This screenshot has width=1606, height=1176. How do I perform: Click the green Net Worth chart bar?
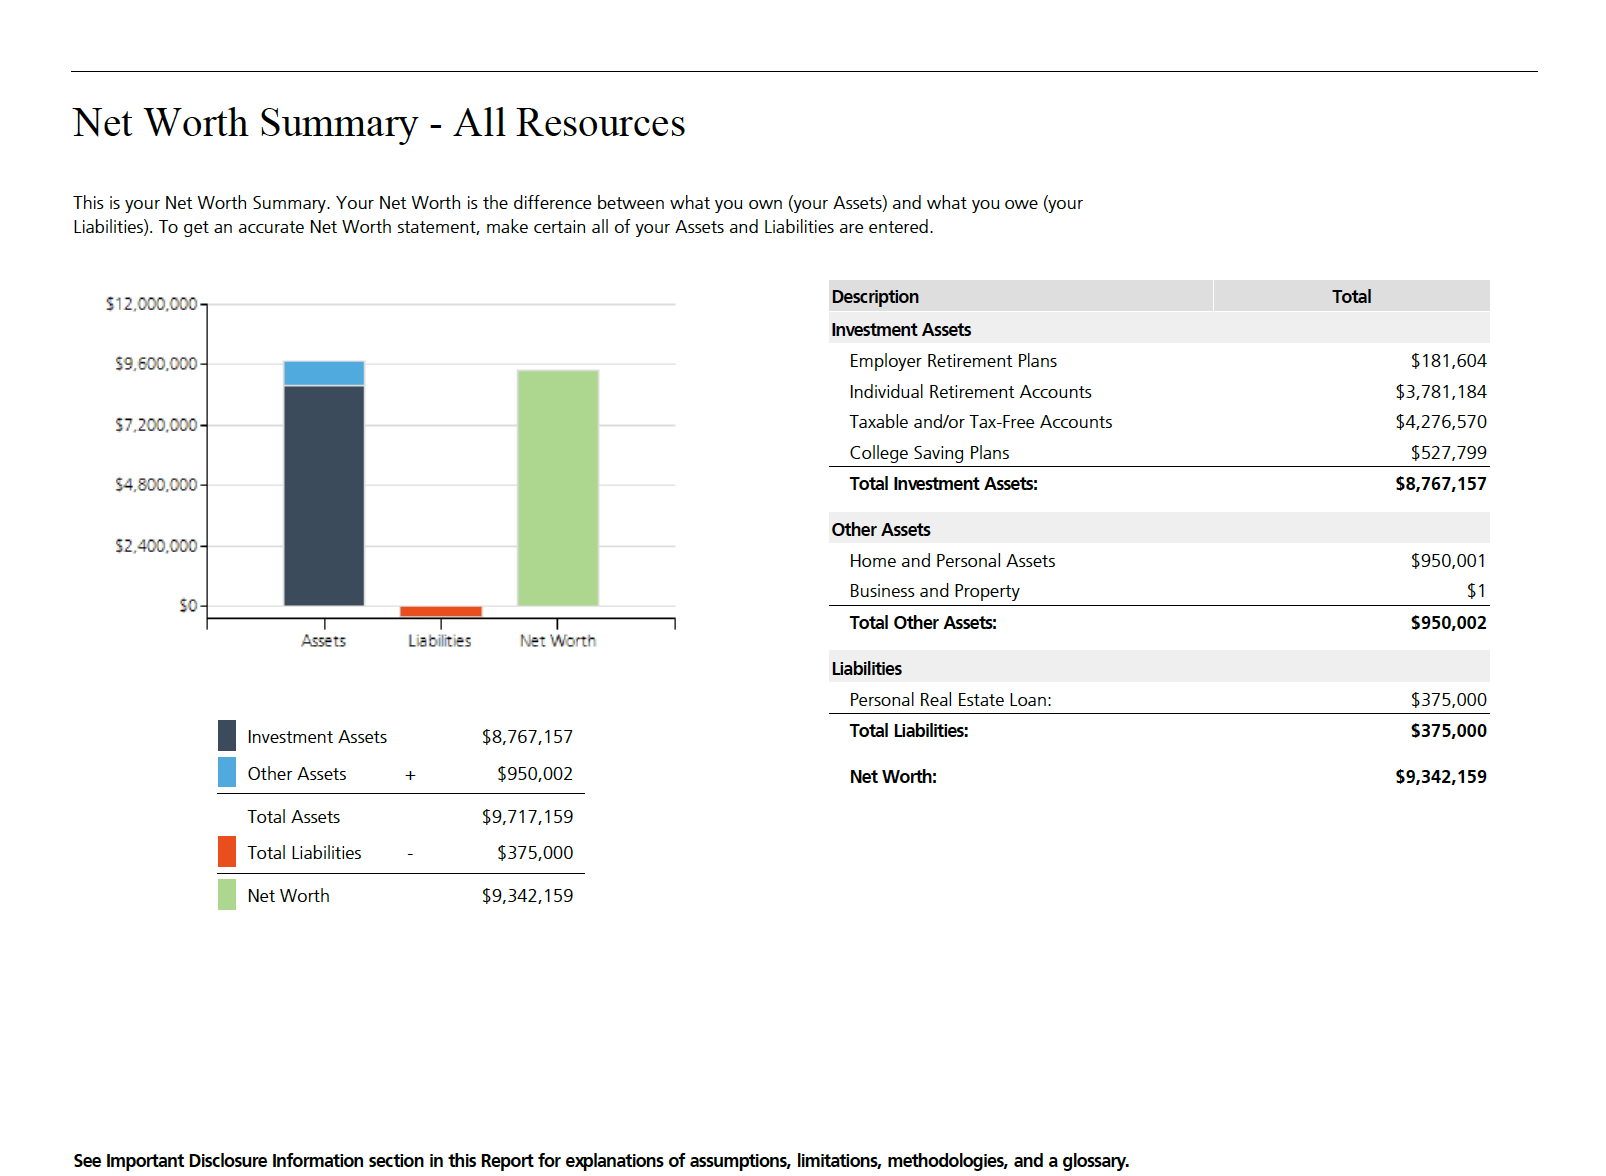(x=558, y=488)
